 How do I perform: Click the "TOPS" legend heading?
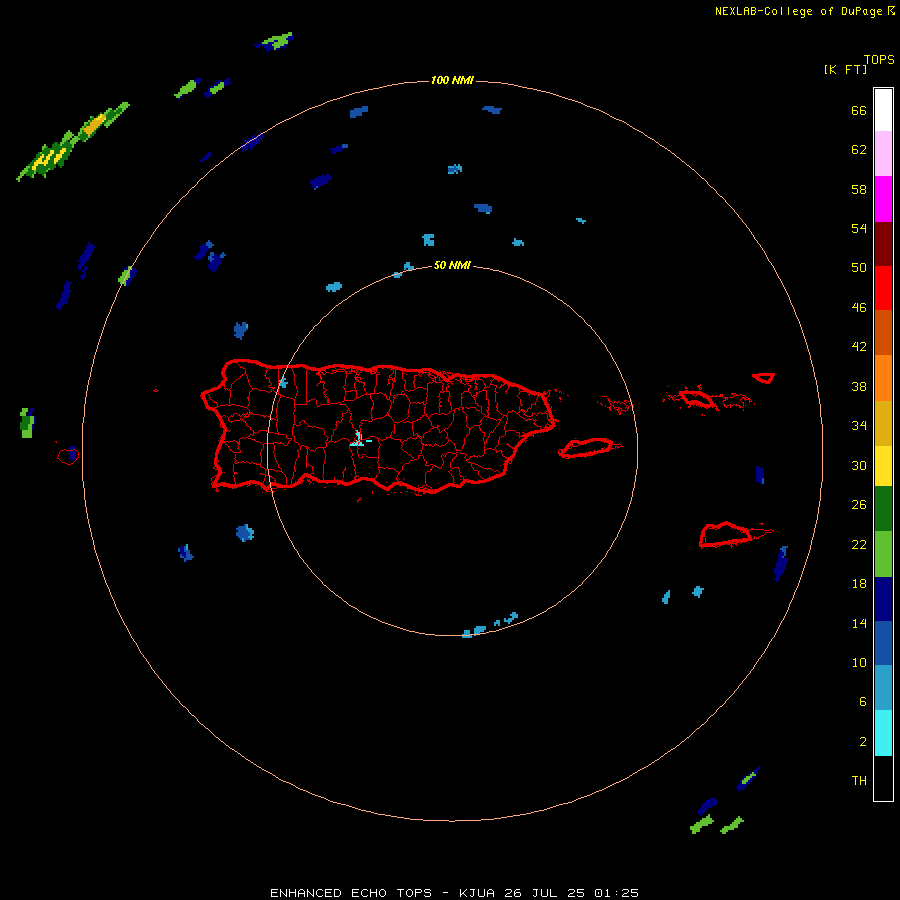tap(879, 59)
